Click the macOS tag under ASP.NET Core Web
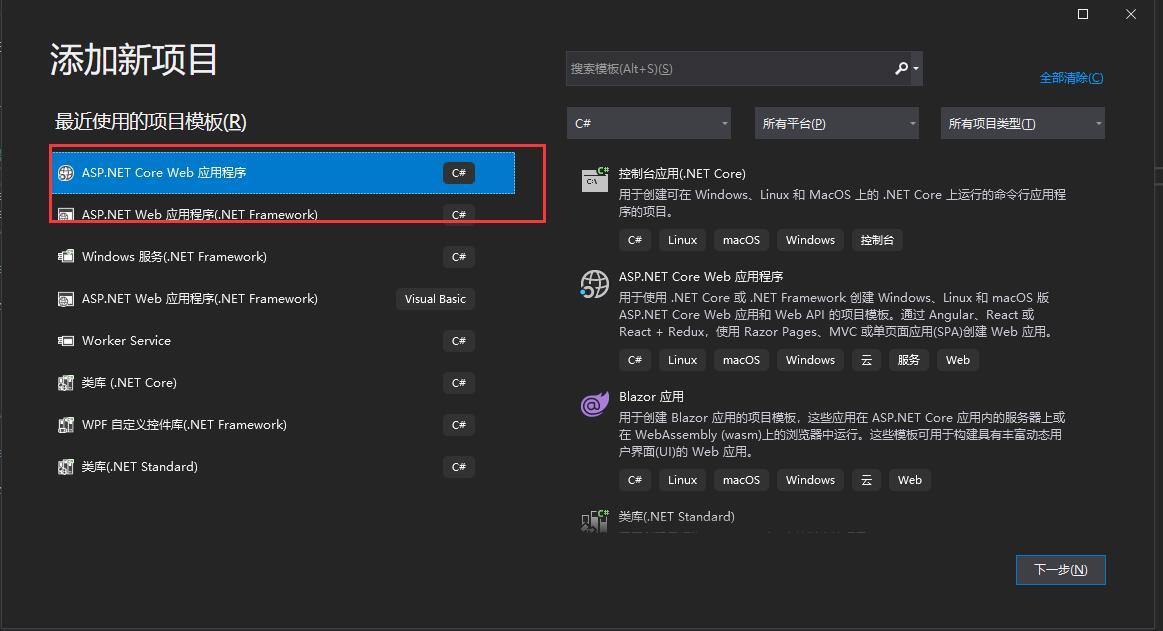1163x631 pixels. coord(742,360)
